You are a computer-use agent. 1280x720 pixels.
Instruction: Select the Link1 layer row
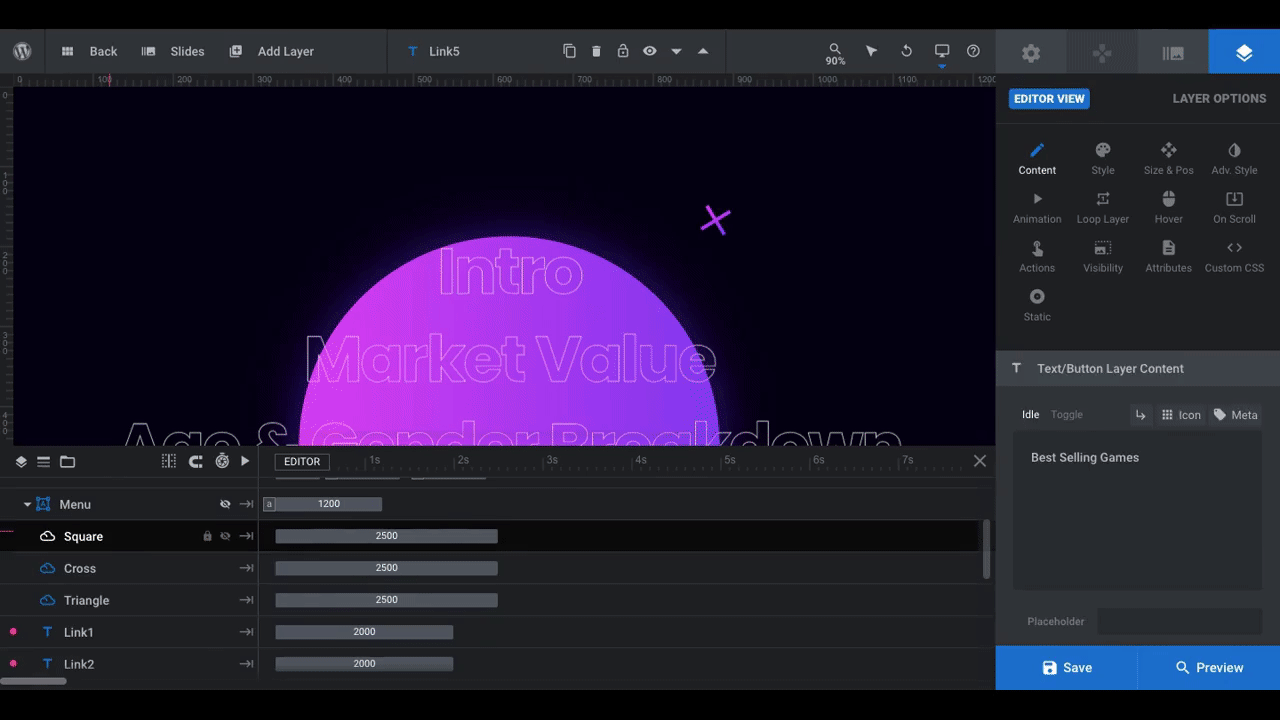click(129, 632)
